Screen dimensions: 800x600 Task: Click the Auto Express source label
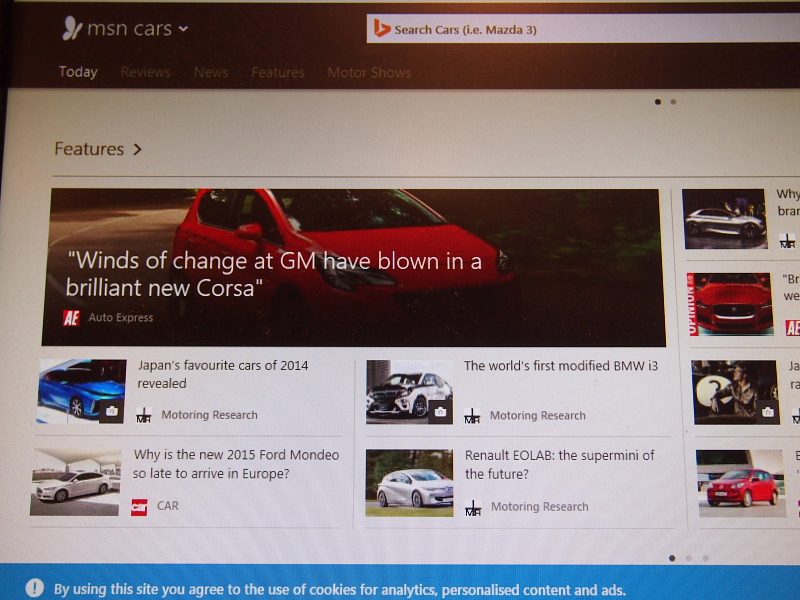pyautogui.click(x=121, y=317)
